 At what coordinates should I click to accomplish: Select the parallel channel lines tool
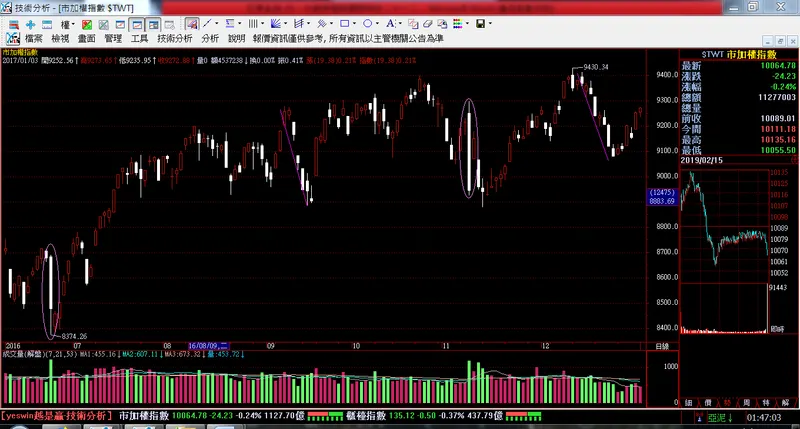pos(321,23)
